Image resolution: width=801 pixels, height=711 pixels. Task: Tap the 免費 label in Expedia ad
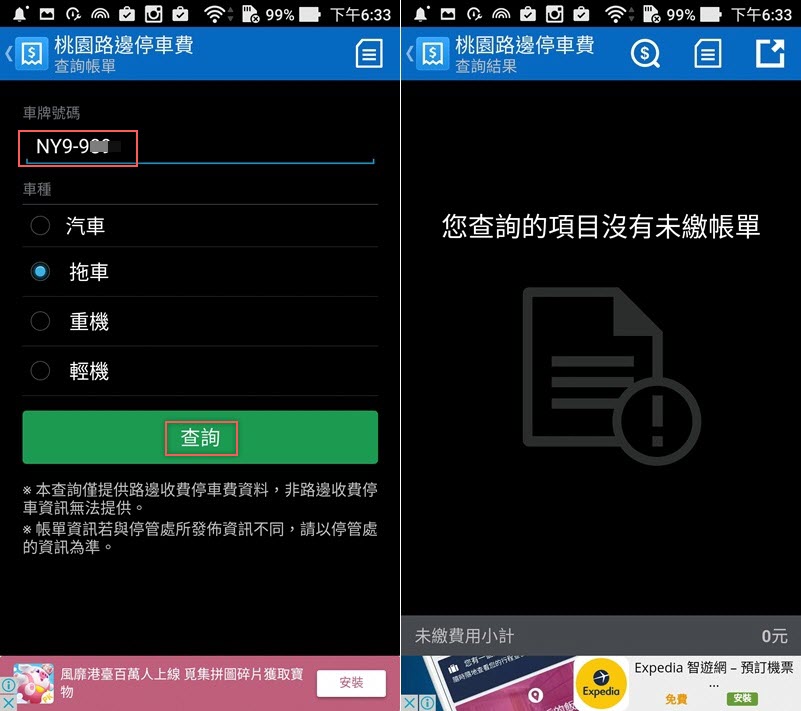point(676,699)
